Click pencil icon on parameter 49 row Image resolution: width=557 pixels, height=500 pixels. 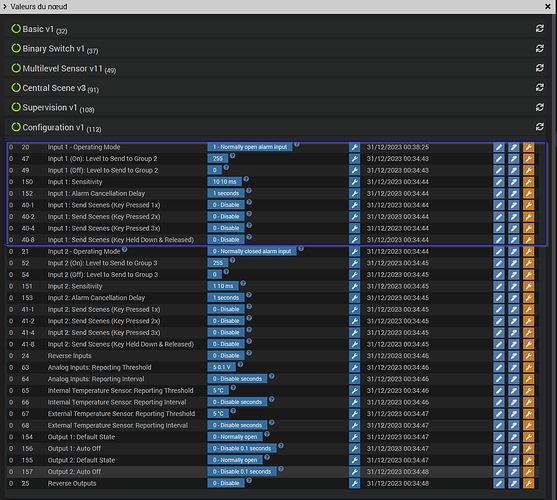(x=499, y=170)
